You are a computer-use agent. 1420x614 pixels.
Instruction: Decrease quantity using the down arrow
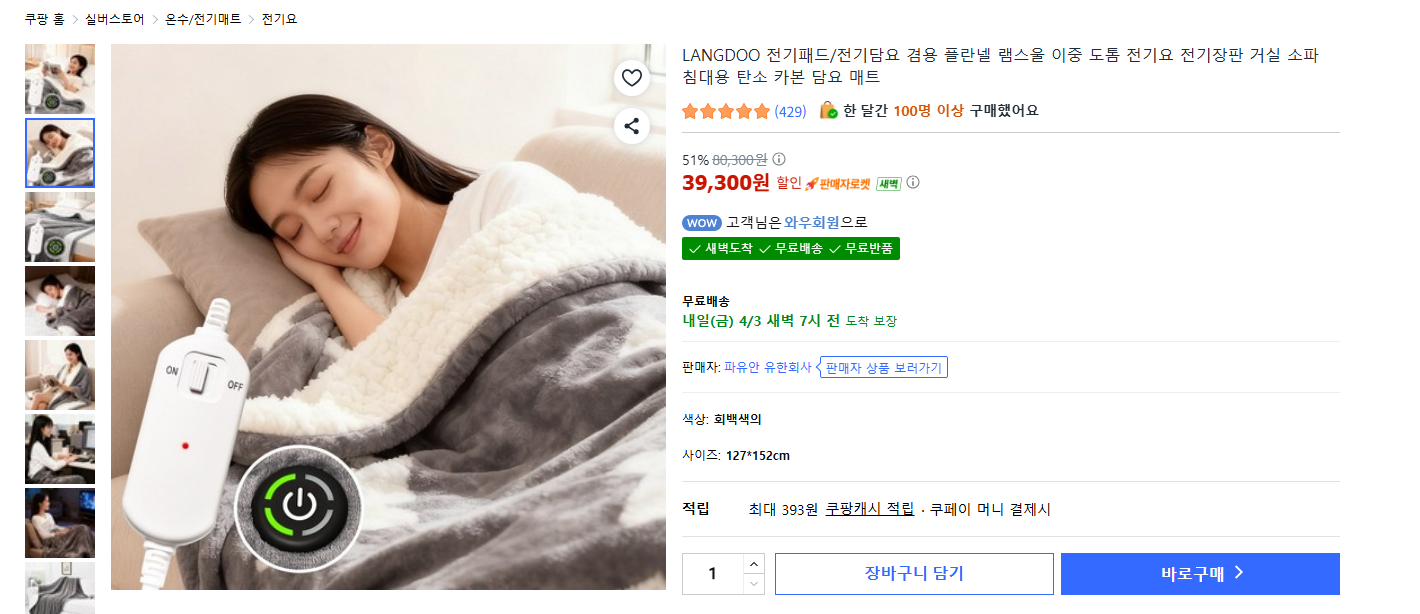(752, 583)
